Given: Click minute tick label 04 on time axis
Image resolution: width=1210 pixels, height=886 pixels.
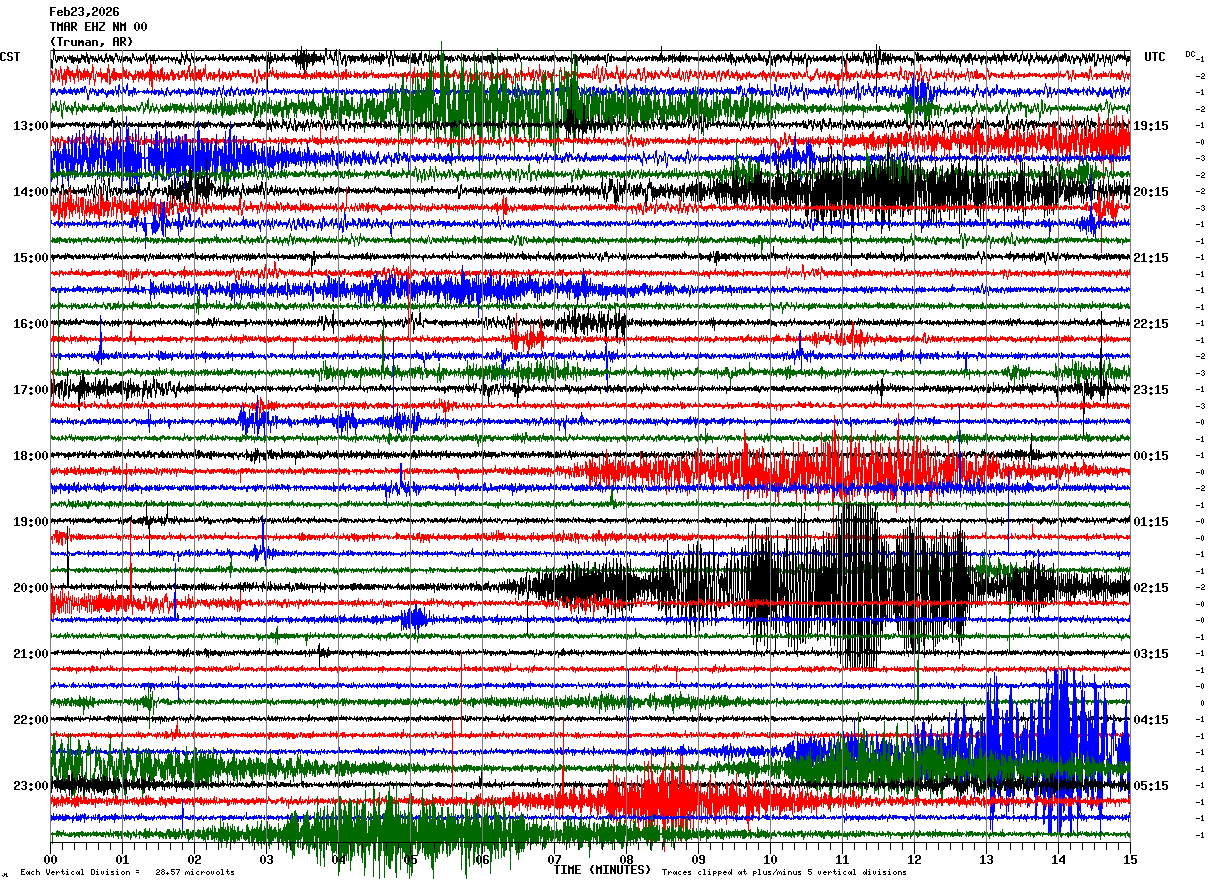Looking at the screenshot, I should [x=338, y=859].
